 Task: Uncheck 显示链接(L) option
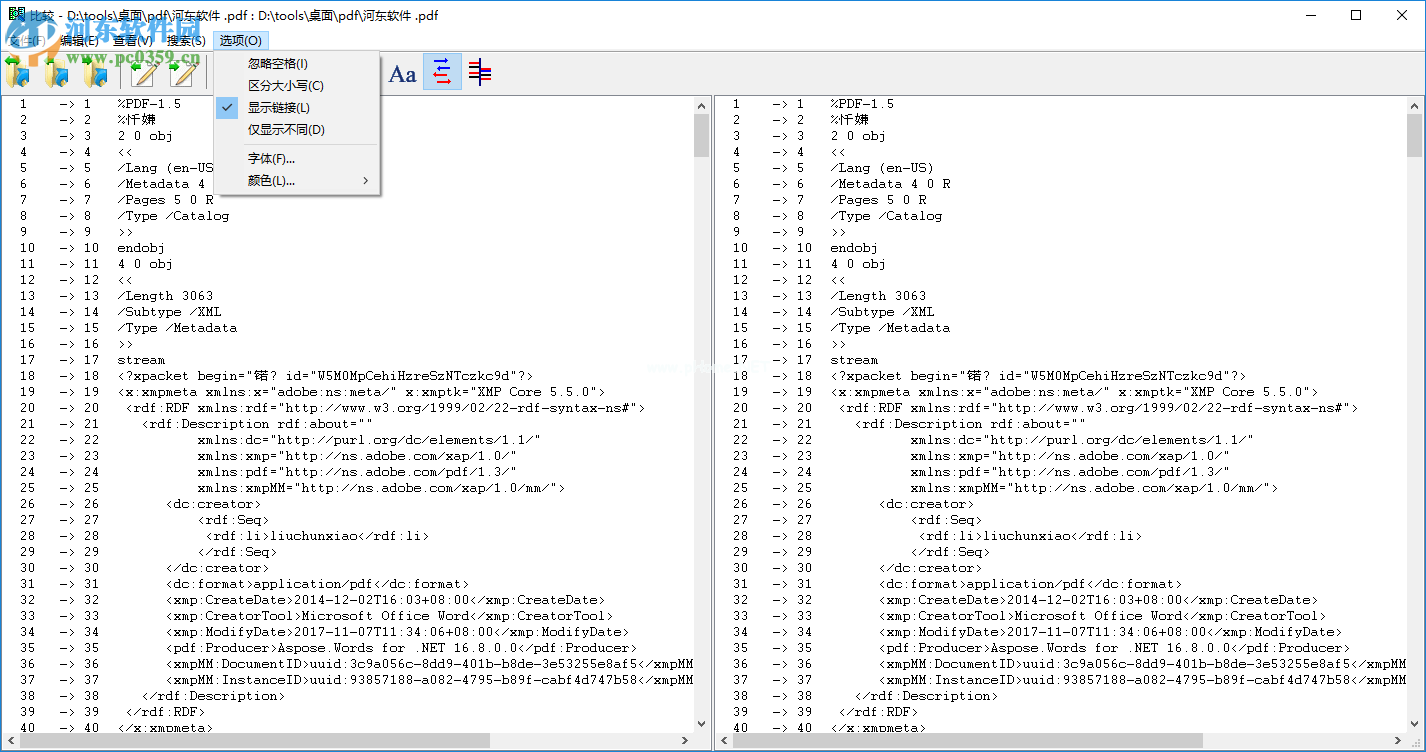(297, 108)
